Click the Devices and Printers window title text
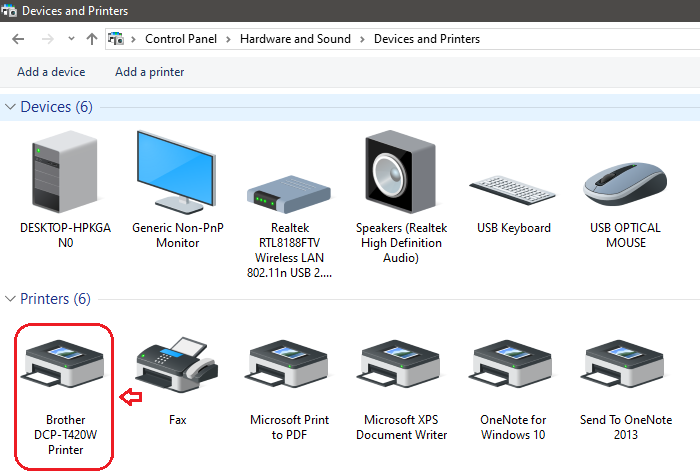The height and width of the screenshot is (476, 700). pos(75,11)
